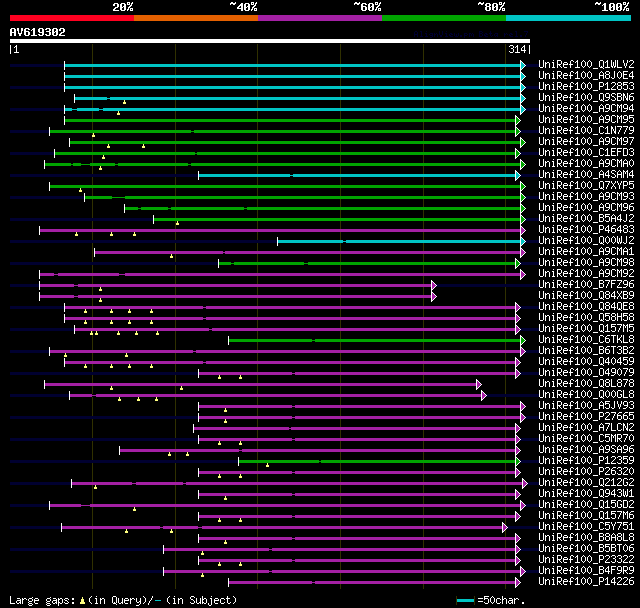Select the UniRef100_O49079 label
640x608 pixels.
tap(586, 373)
